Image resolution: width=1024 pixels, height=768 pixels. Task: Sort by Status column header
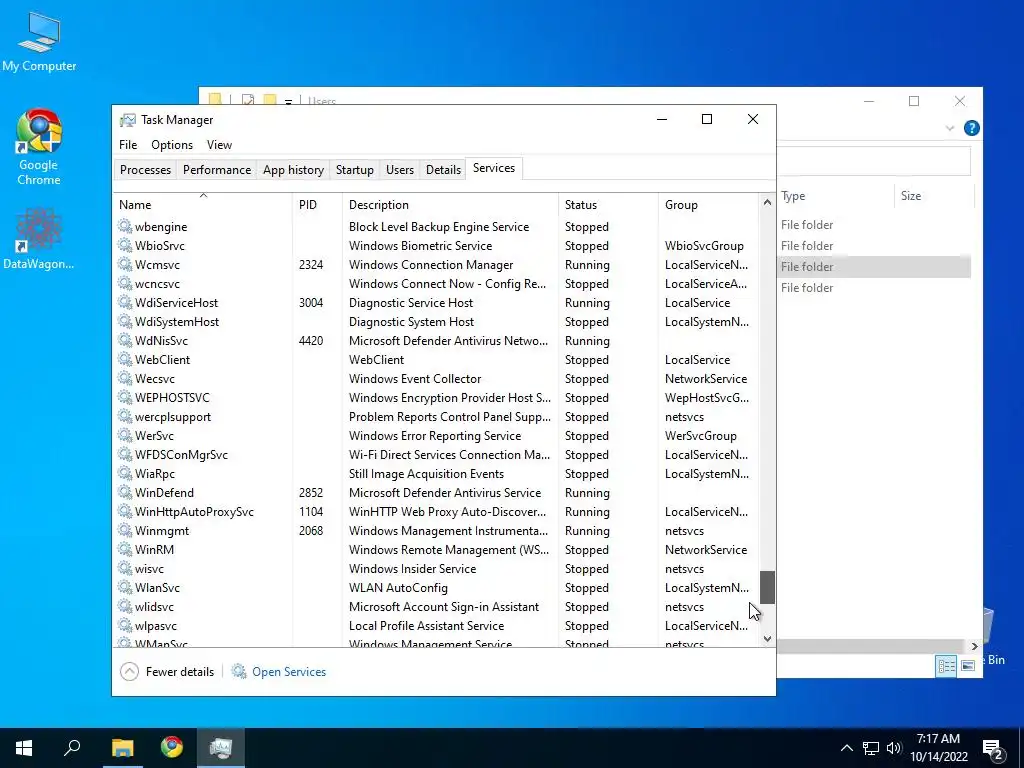[609, 204]
